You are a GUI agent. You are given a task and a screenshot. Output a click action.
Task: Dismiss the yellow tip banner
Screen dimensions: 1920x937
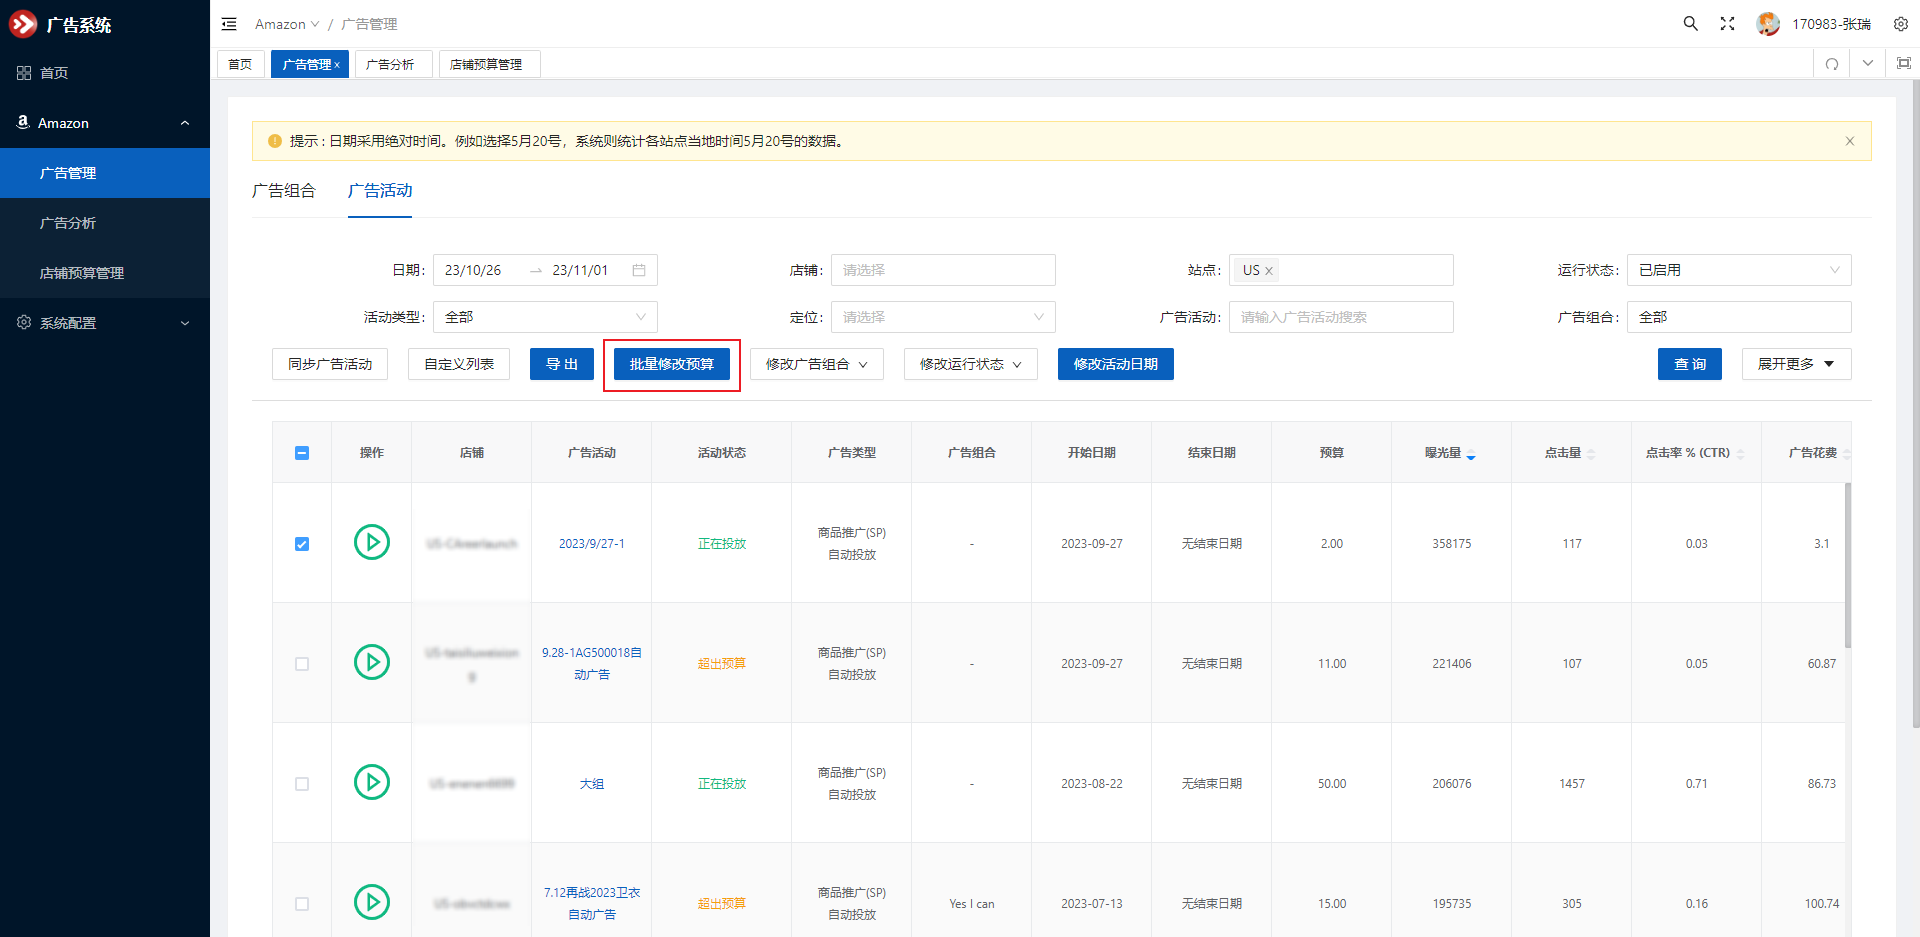coord(1849,141)
